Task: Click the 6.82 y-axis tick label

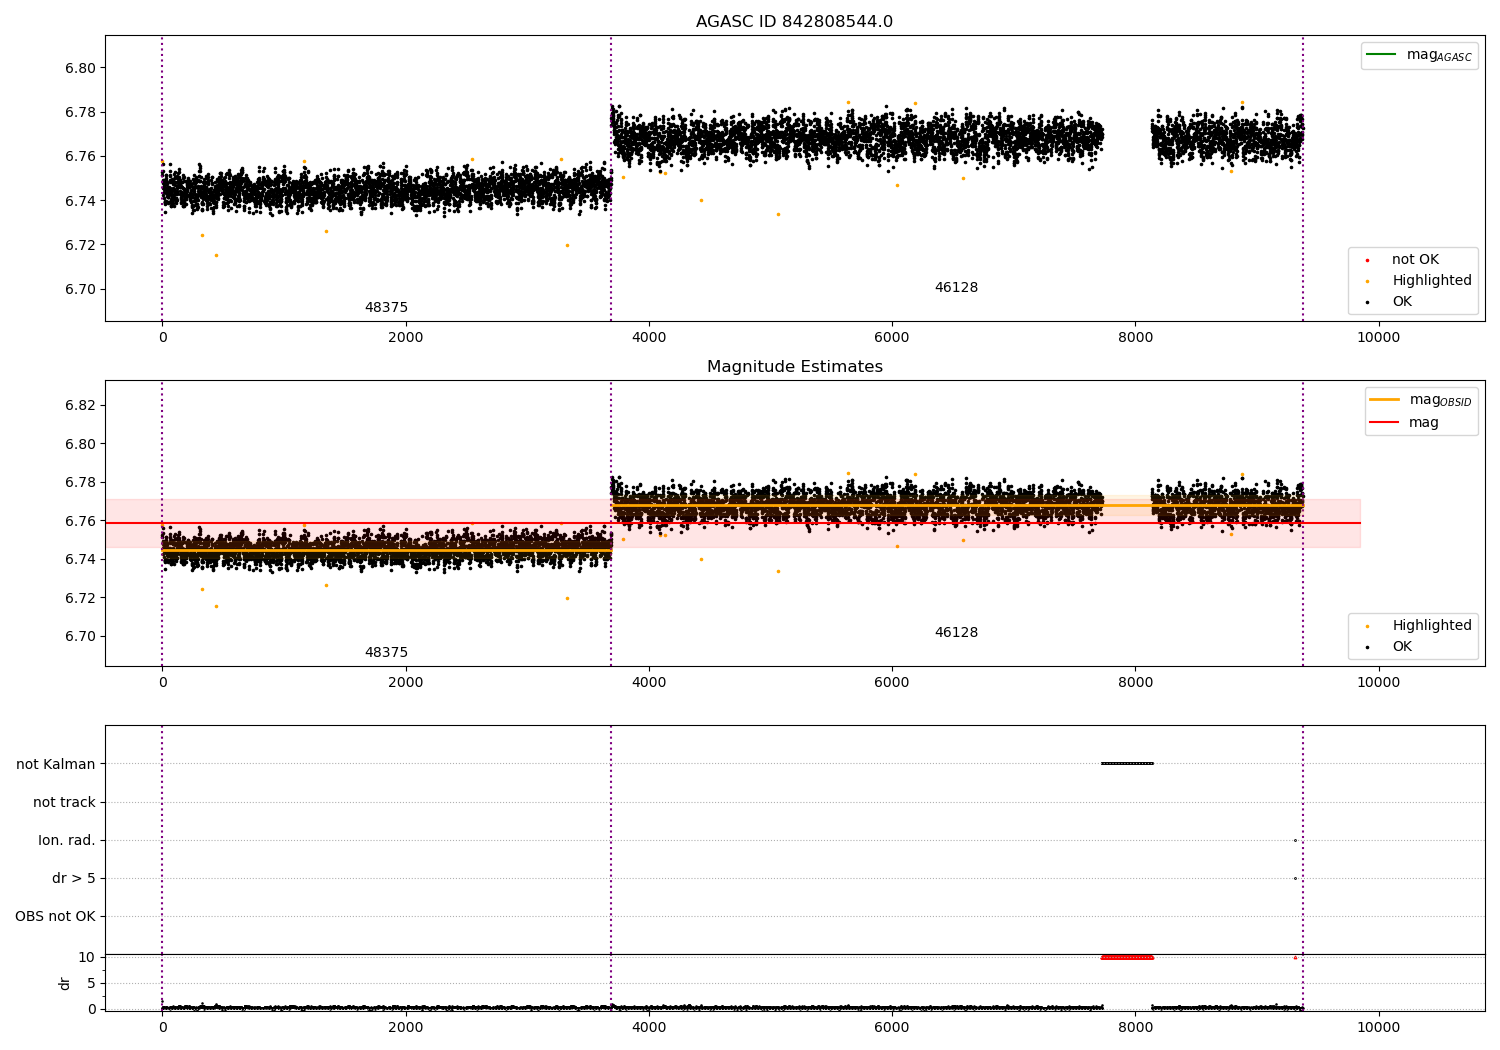Action: tap(80, 405)
